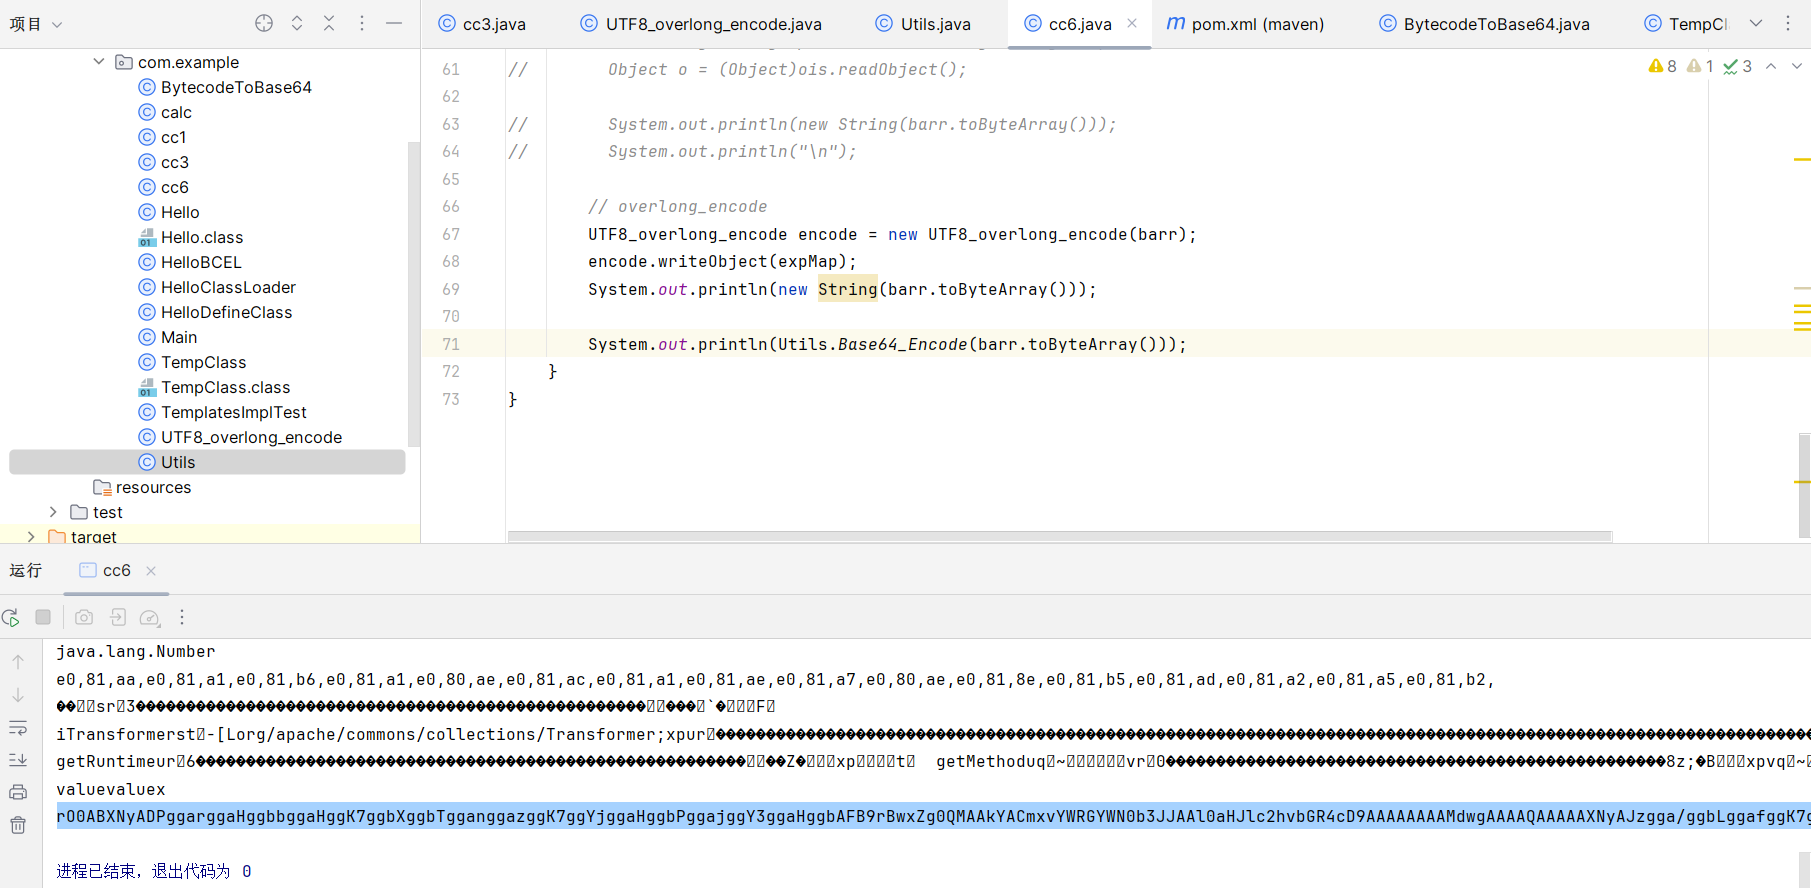Expand the target folder
The width and height of the screenshot is (1811, 888).
coord(31,537)
